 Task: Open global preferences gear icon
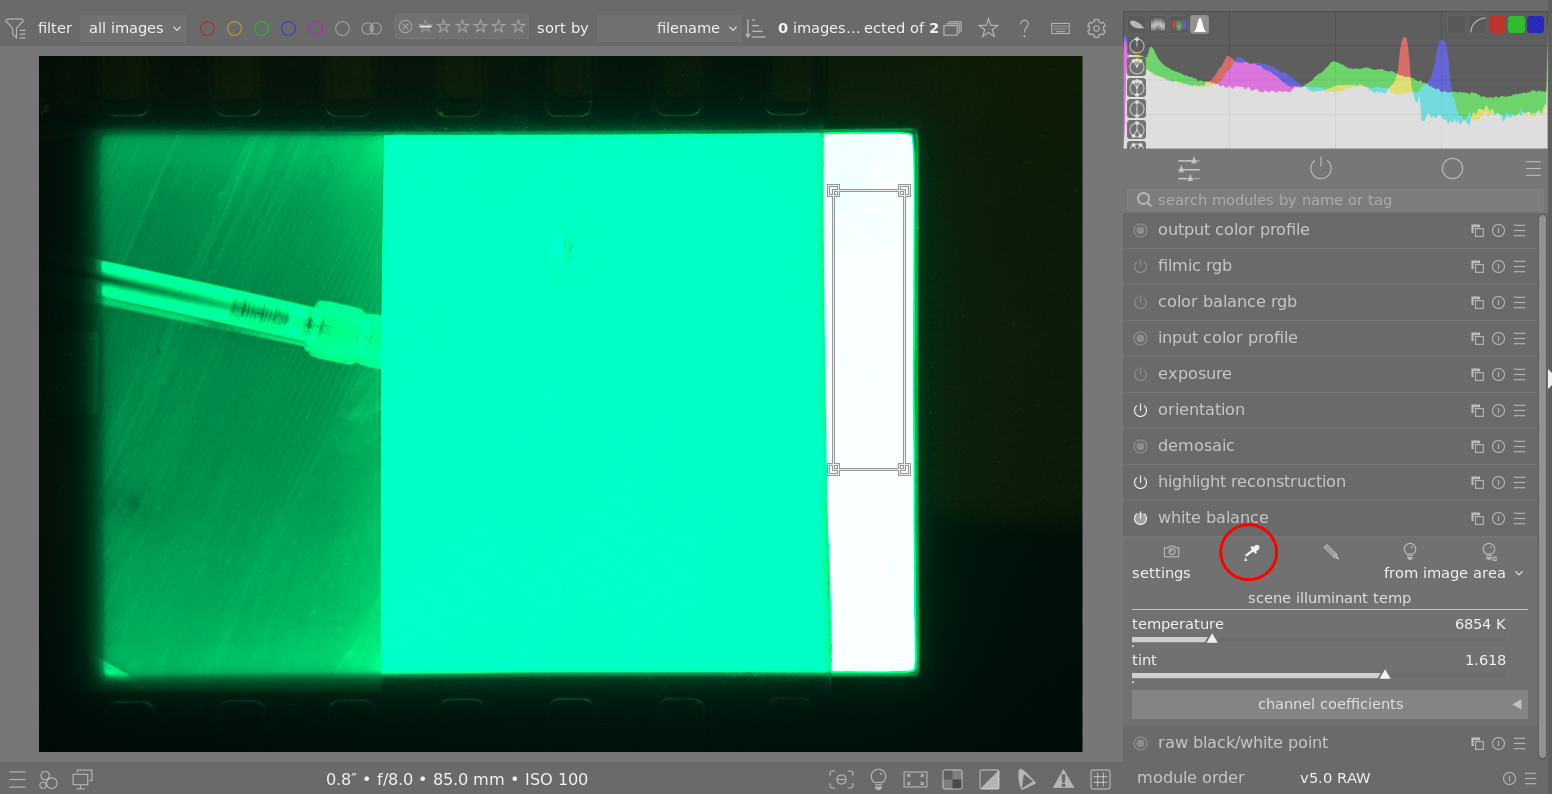click(1096, 28)
